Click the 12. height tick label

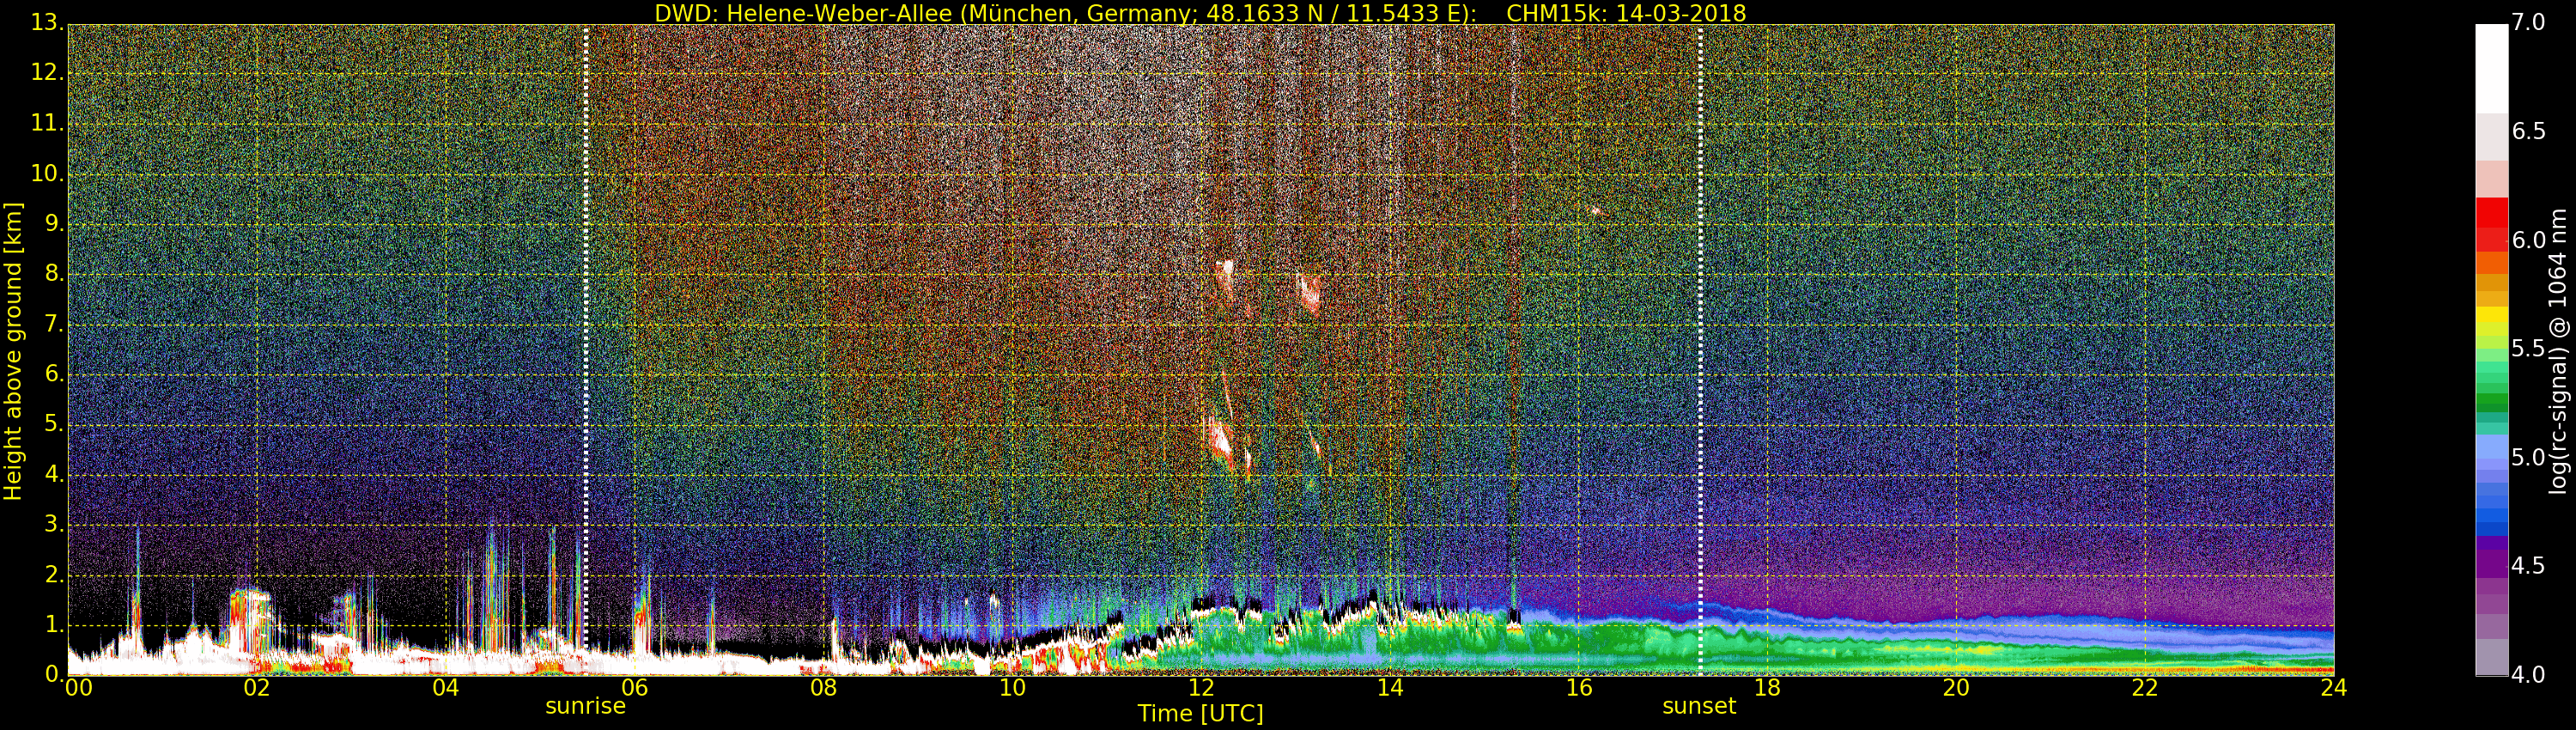(x=47, y=72)
